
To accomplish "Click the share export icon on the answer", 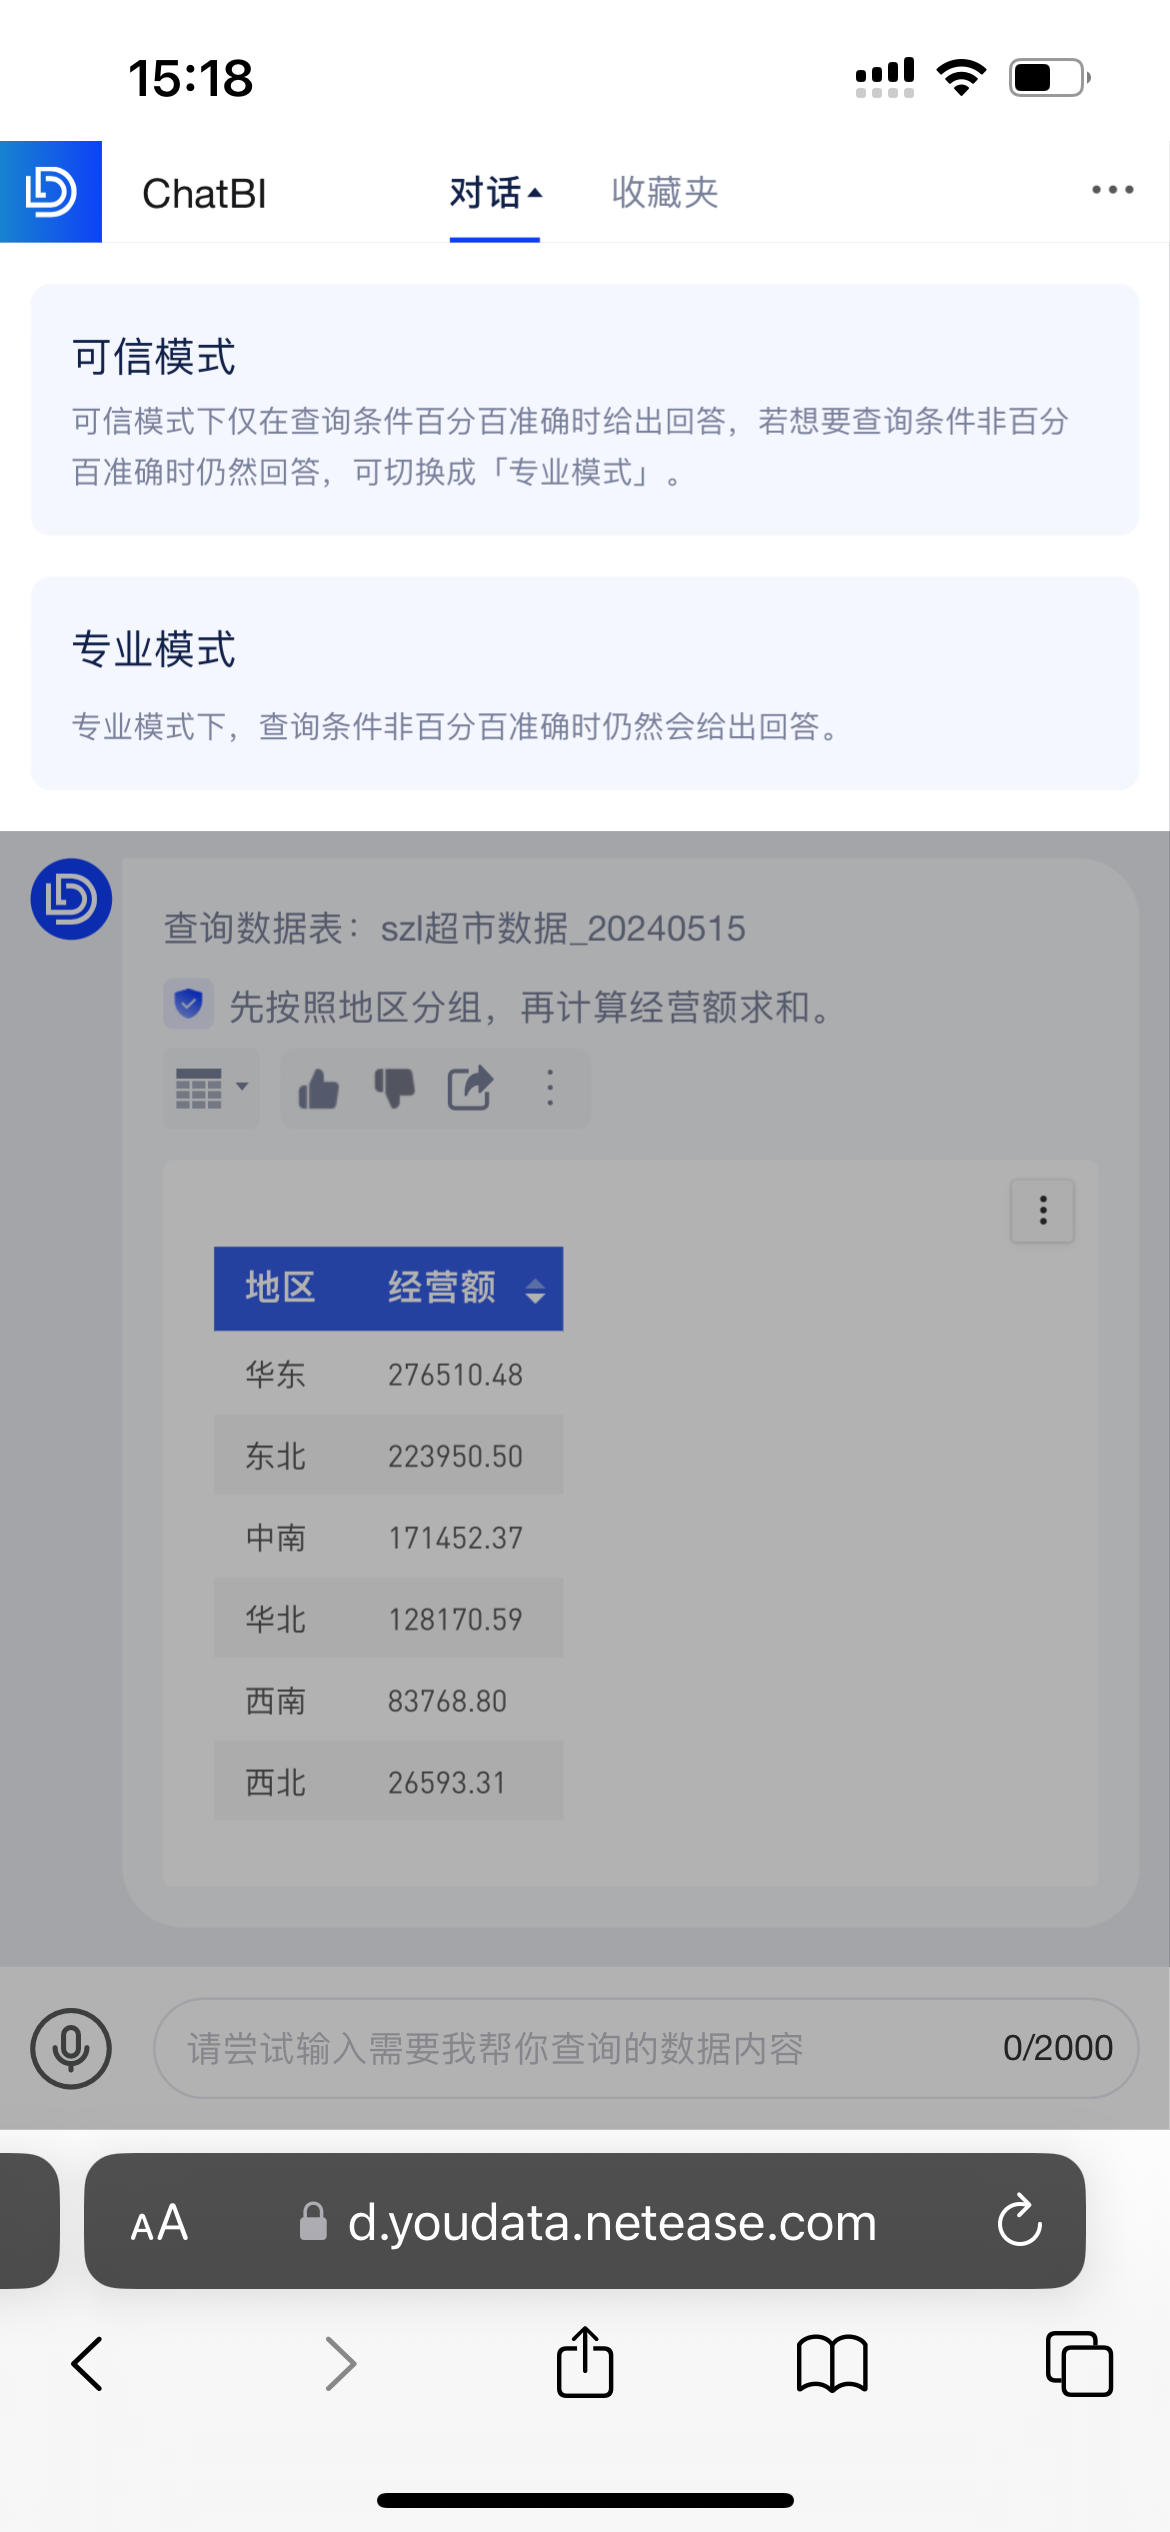I will coord(469,1088).
